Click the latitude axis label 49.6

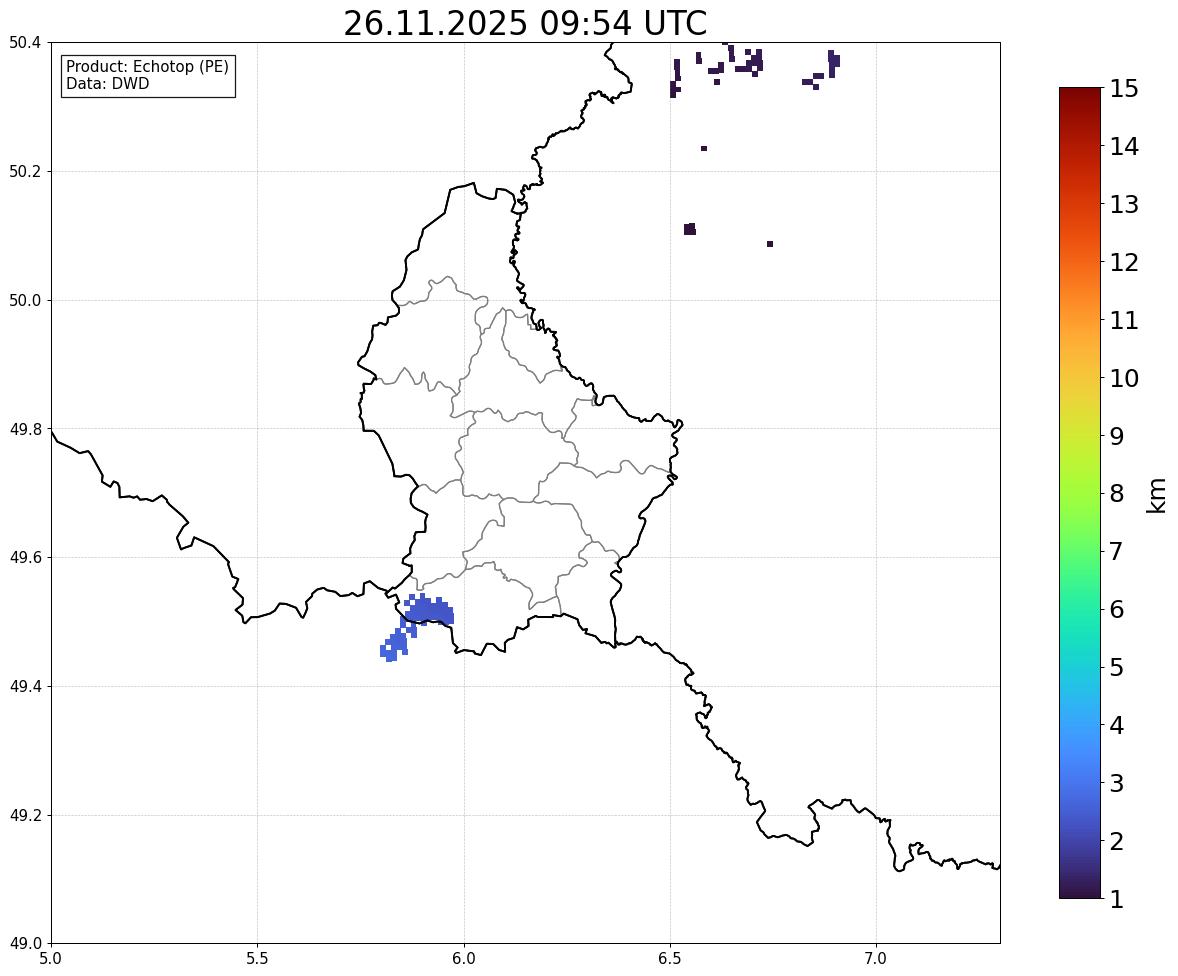pyautogui.click(x=25, y=558)
